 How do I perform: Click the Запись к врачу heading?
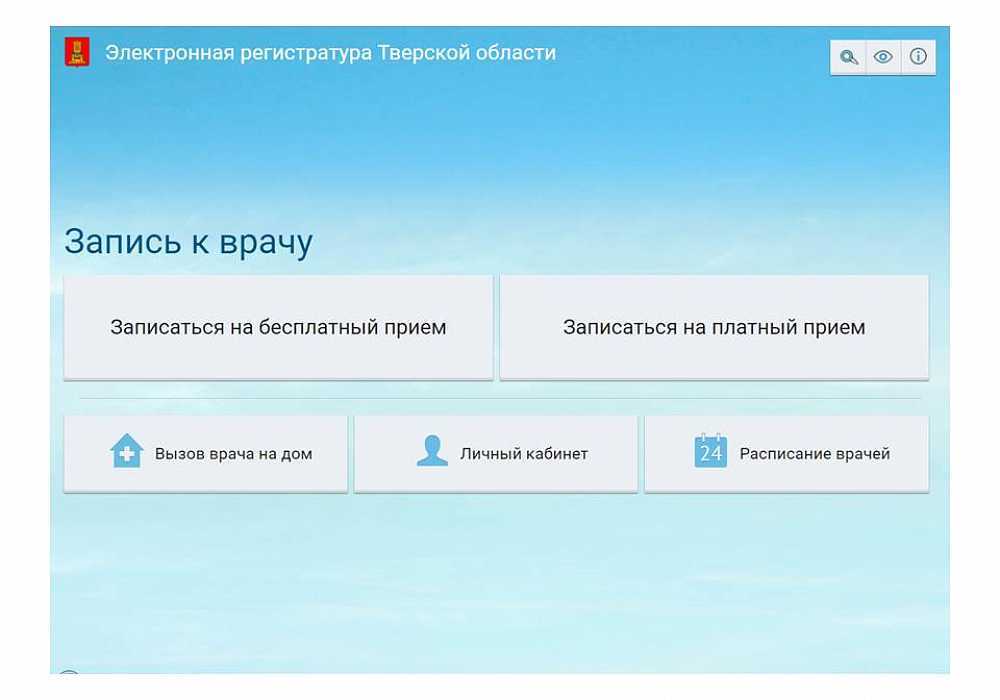[x=189, y=242]
